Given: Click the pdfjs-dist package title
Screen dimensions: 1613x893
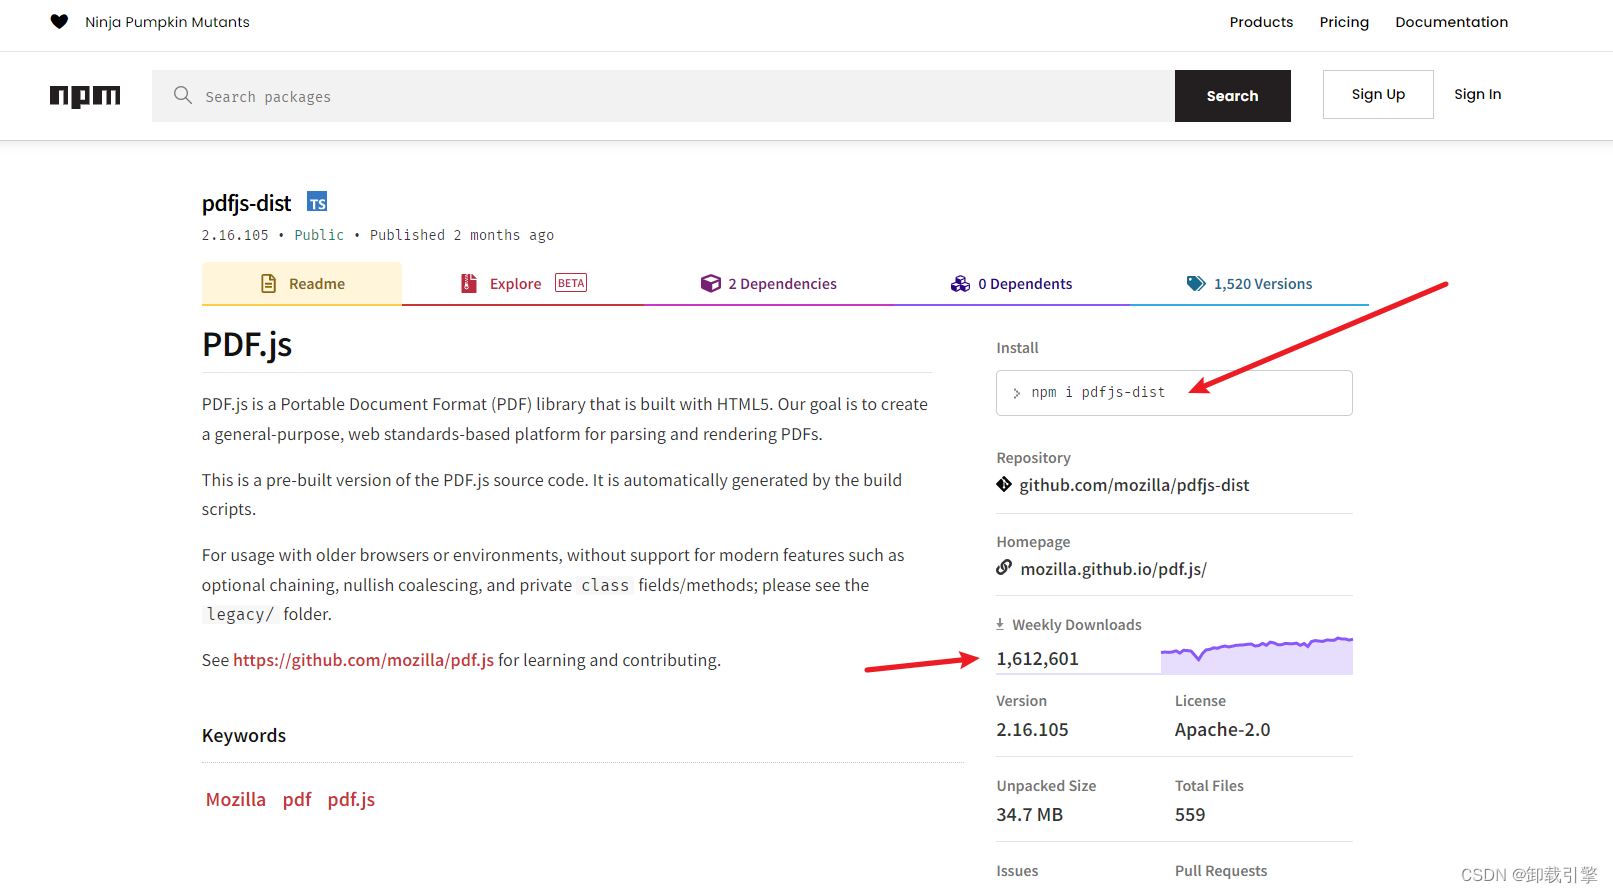Looking at the screenshot, I should (246, 203).
